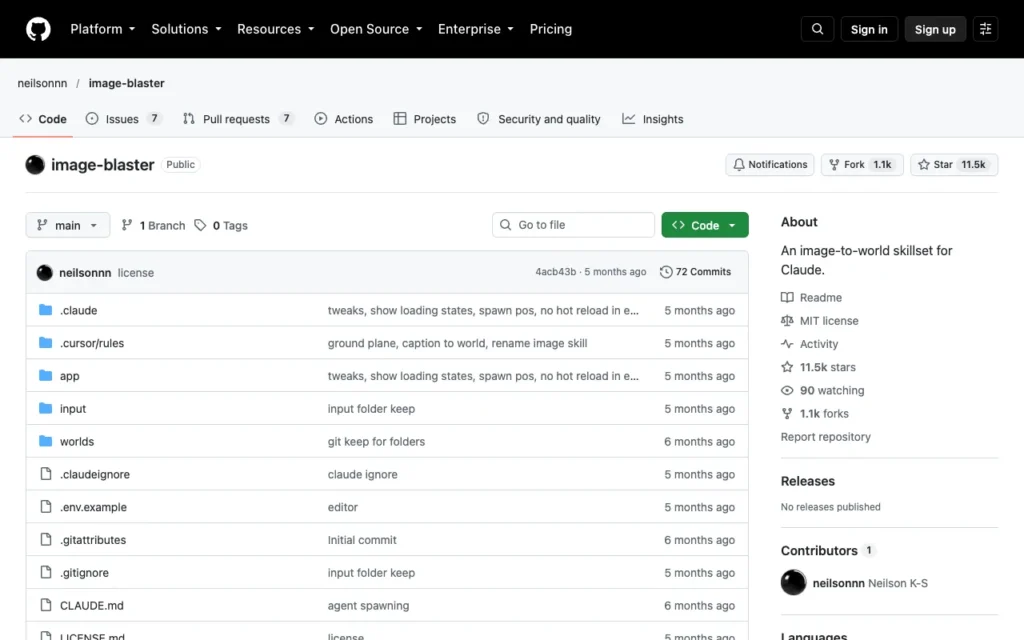The image size is (1024, 640).
Task: Star the repository with Star button
Action: click(953, 165)
